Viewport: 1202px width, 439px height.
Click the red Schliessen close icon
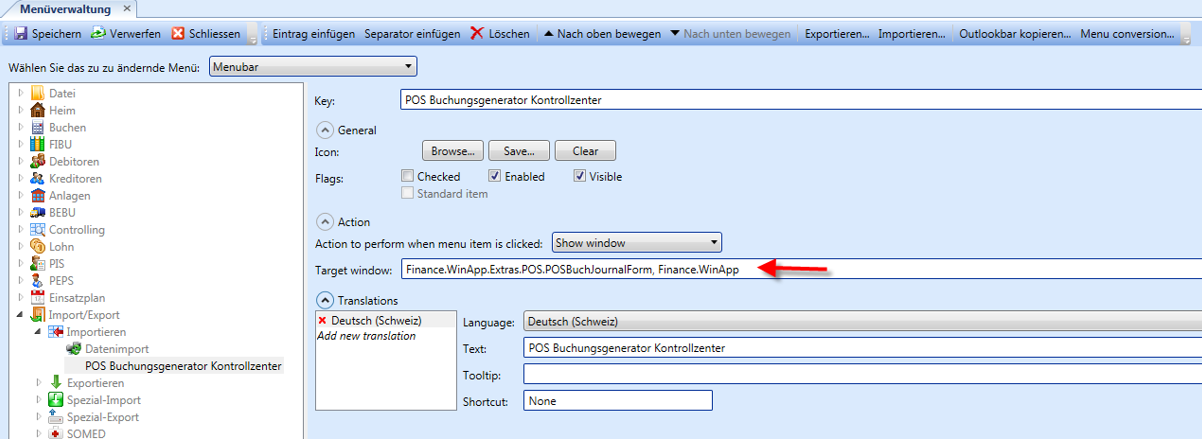click(x=178, y=34)
